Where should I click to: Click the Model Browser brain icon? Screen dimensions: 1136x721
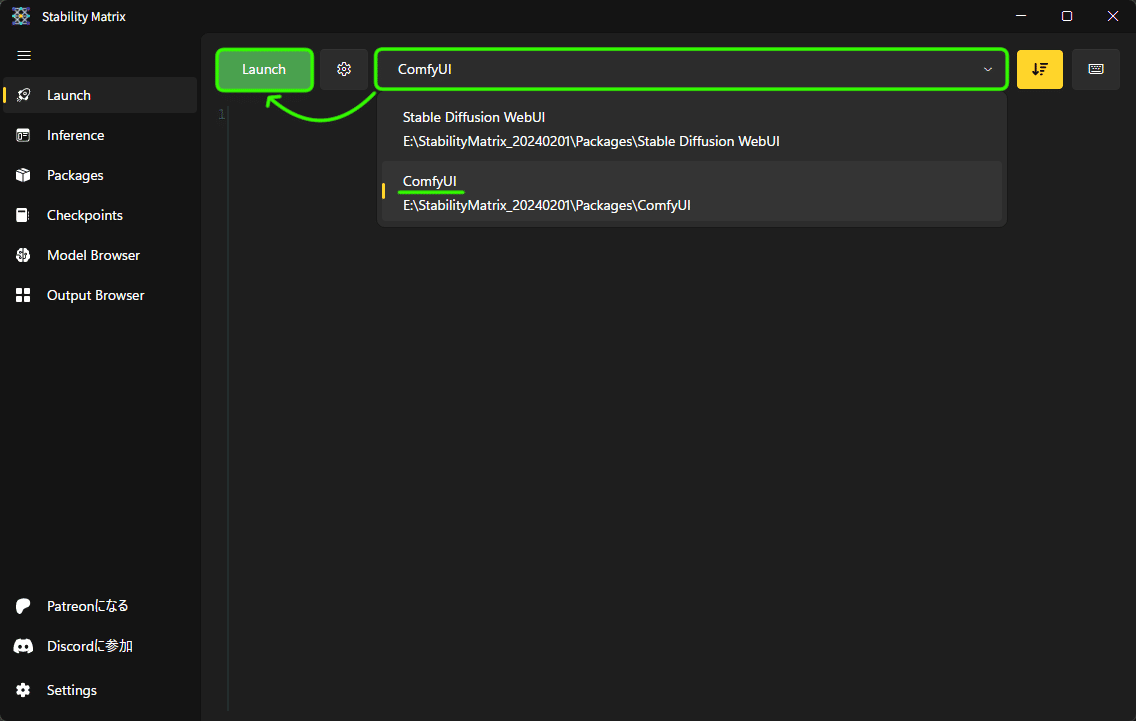[23, 255]
